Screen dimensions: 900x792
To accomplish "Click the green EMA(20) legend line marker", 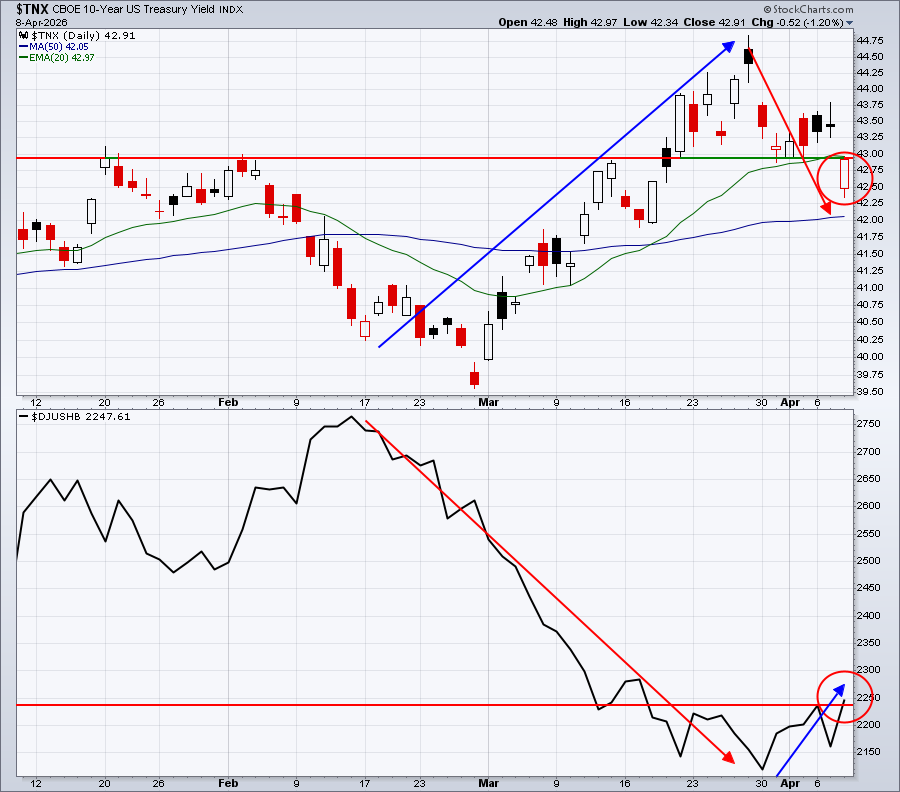I will click(x=24, y=58).
